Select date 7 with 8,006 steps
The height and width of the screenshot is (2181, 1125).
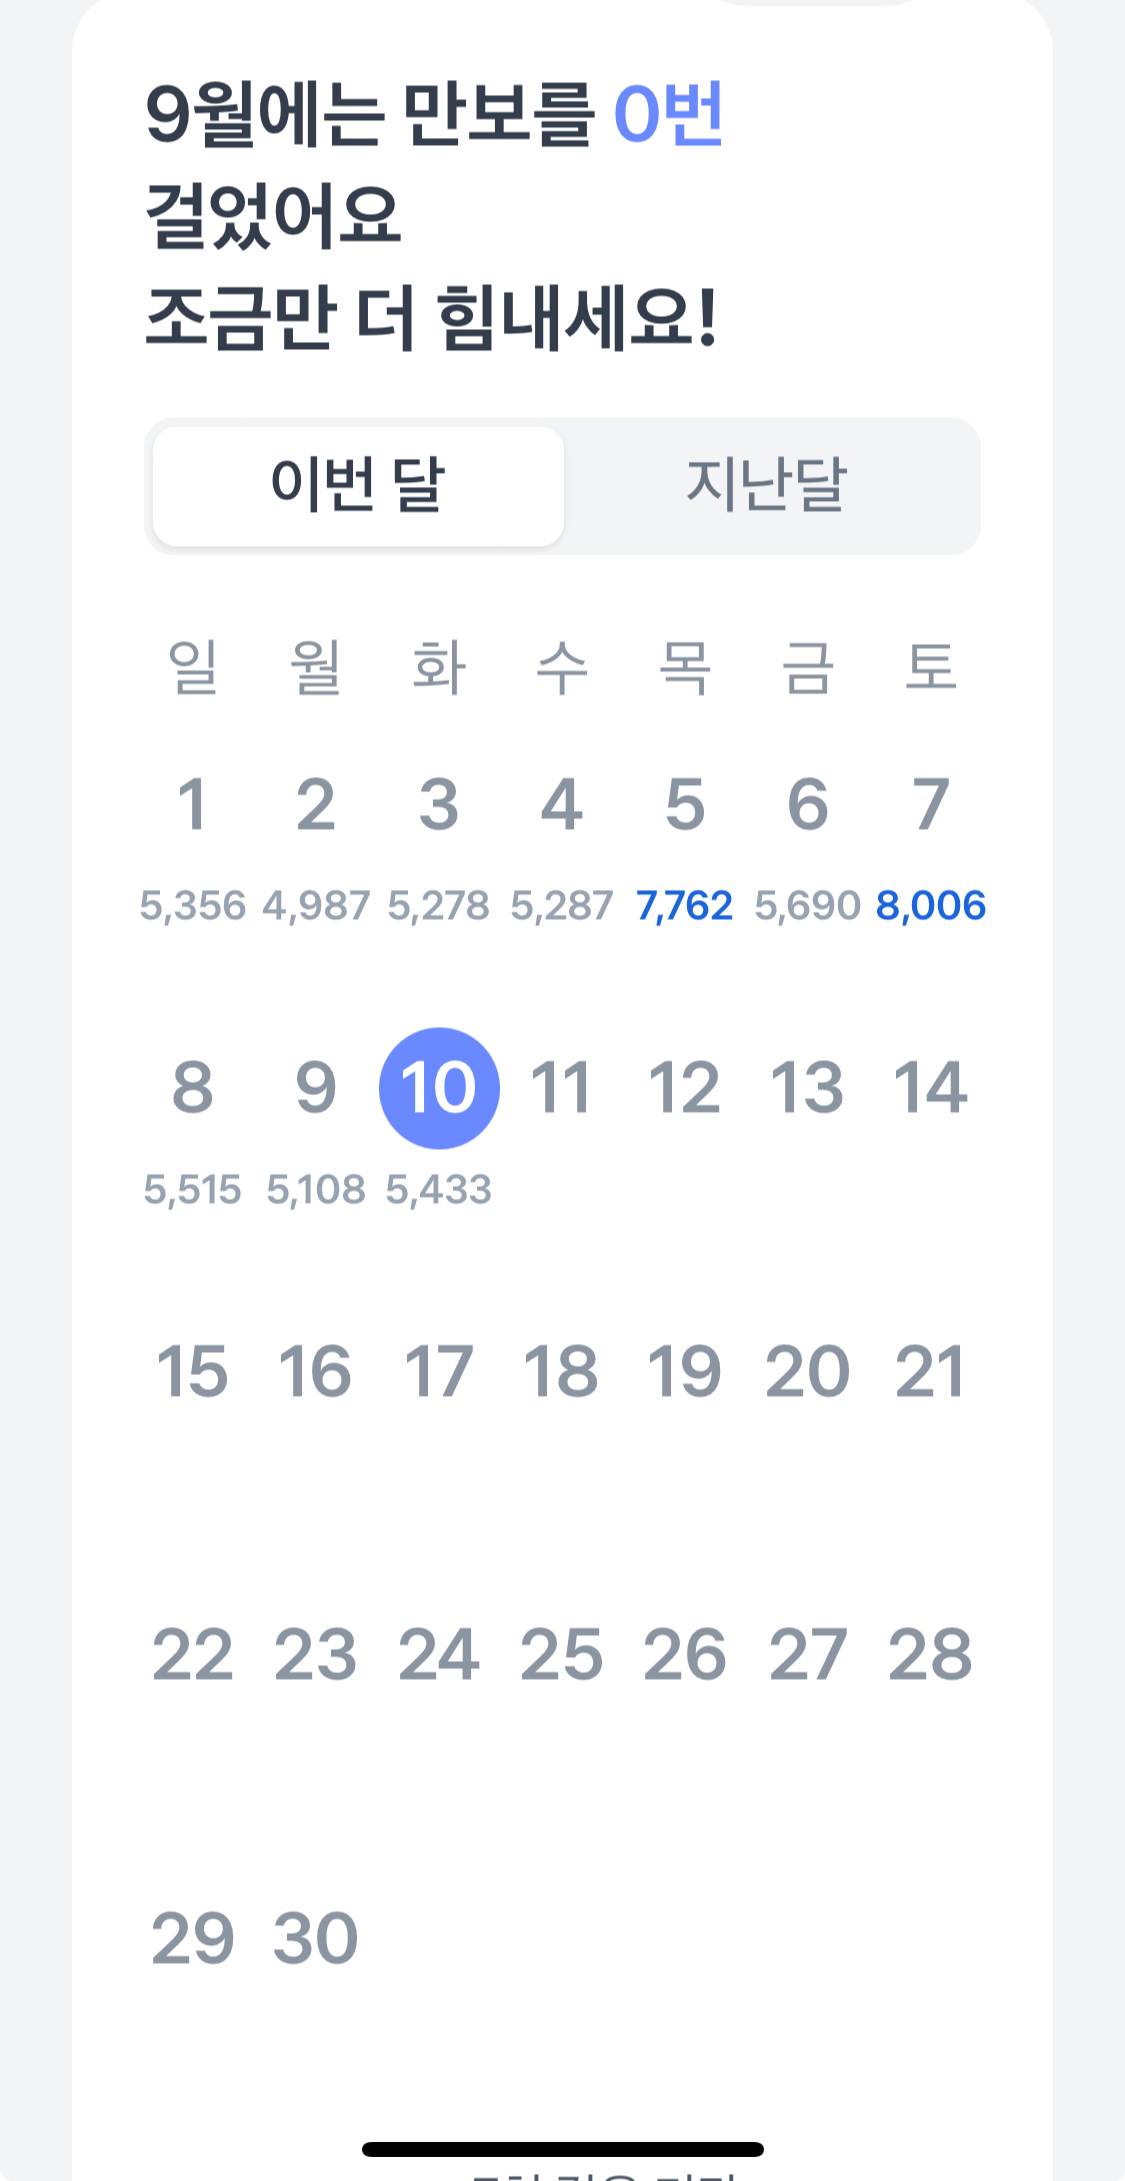[930, 805]
